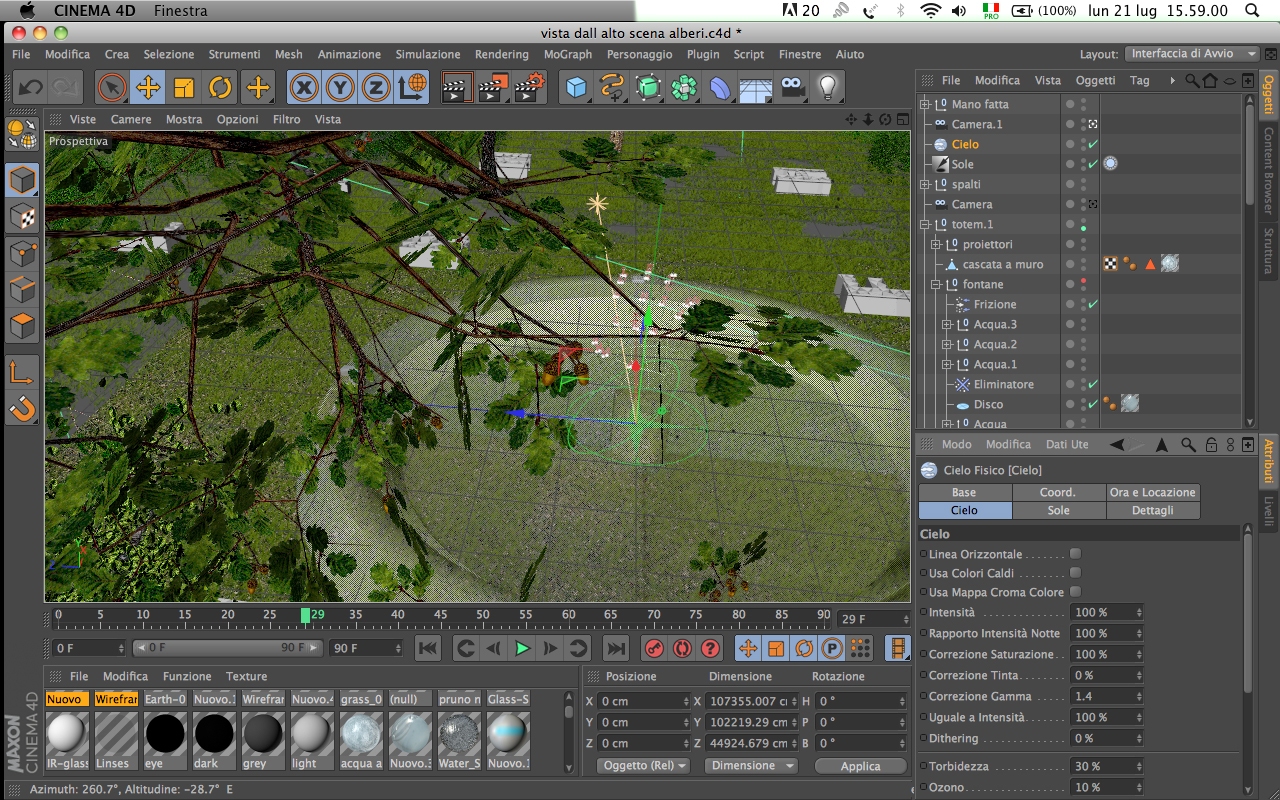Click the Record Active Objects keyframe button

tap(654, 648)
